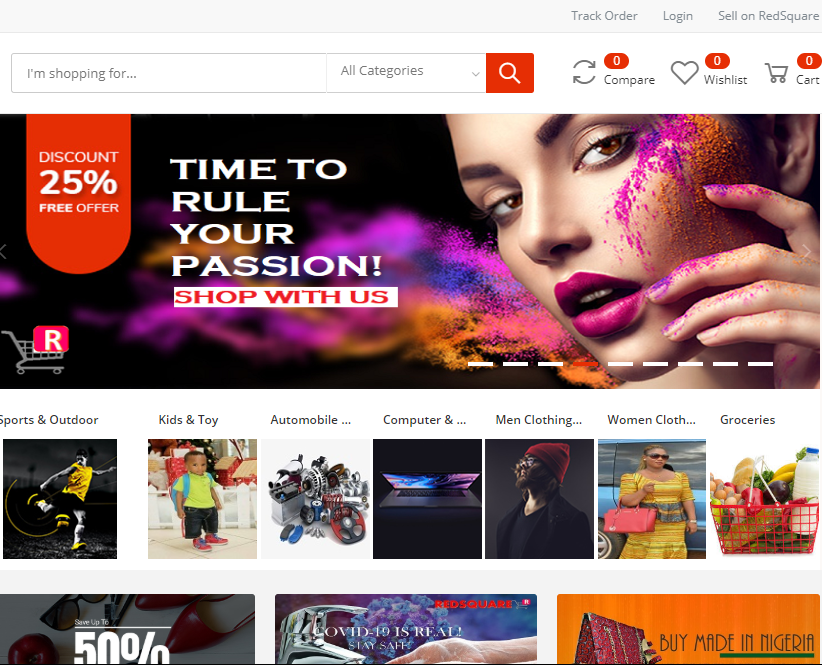Go to next banner slide arrow
This screenshot has height=668, width=822.
(808, 251)
